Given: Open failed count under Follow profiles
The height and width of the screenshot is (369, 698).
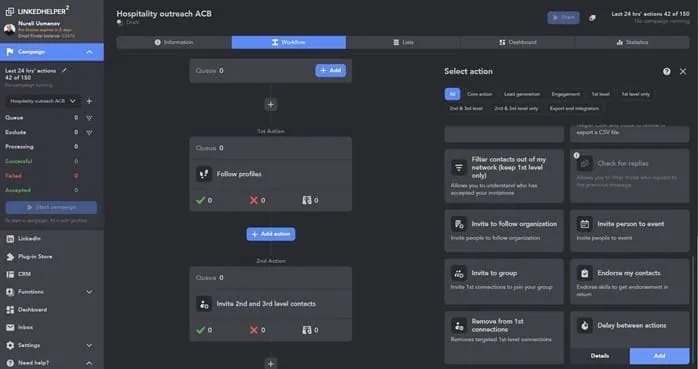Looking at the screenshot, I should point(258,200).
